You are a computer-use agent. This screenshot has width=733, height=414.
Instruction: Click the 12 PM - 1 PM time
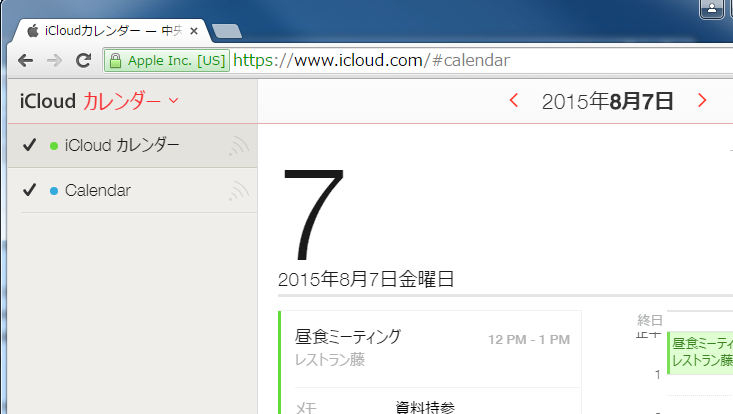pyautogui.click(x=529, y=340)
